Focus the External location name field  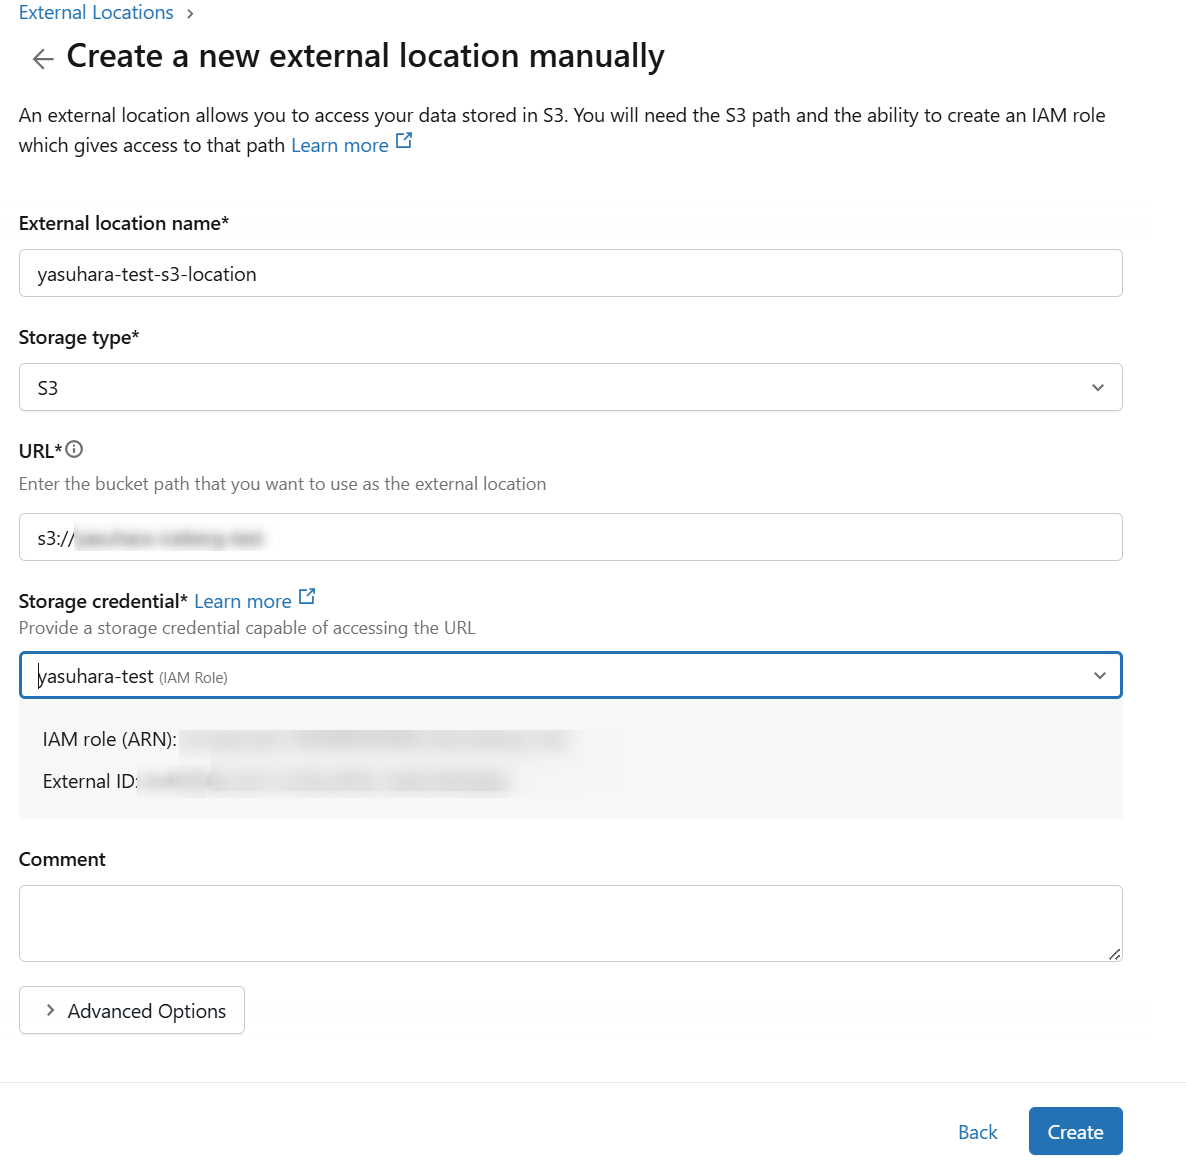point(570,274)
